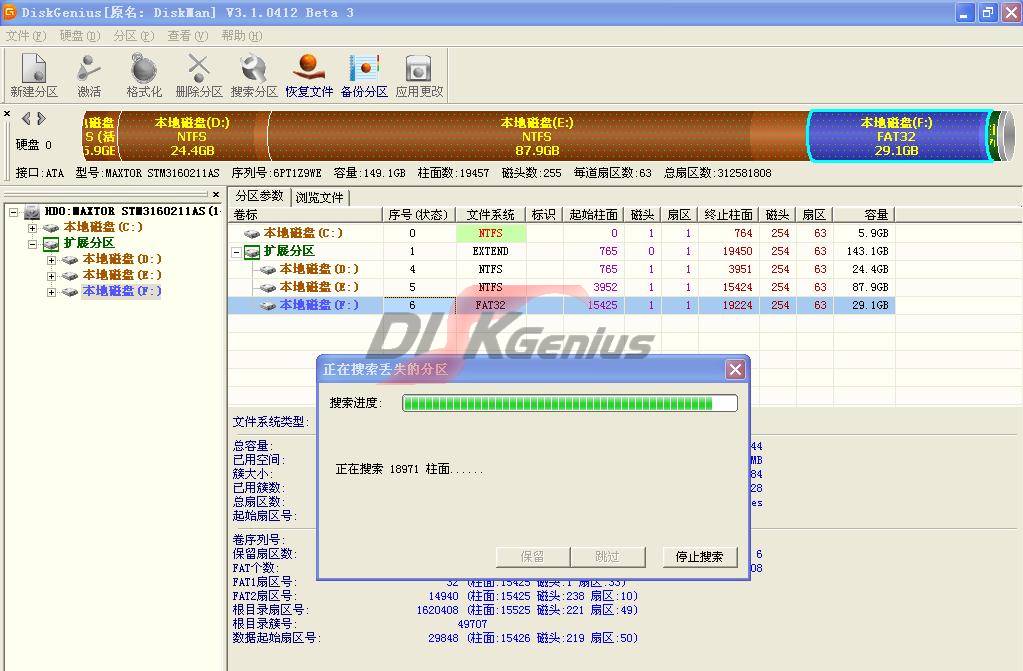
Task: Go to next disk with right arrow
Action: 42,118
